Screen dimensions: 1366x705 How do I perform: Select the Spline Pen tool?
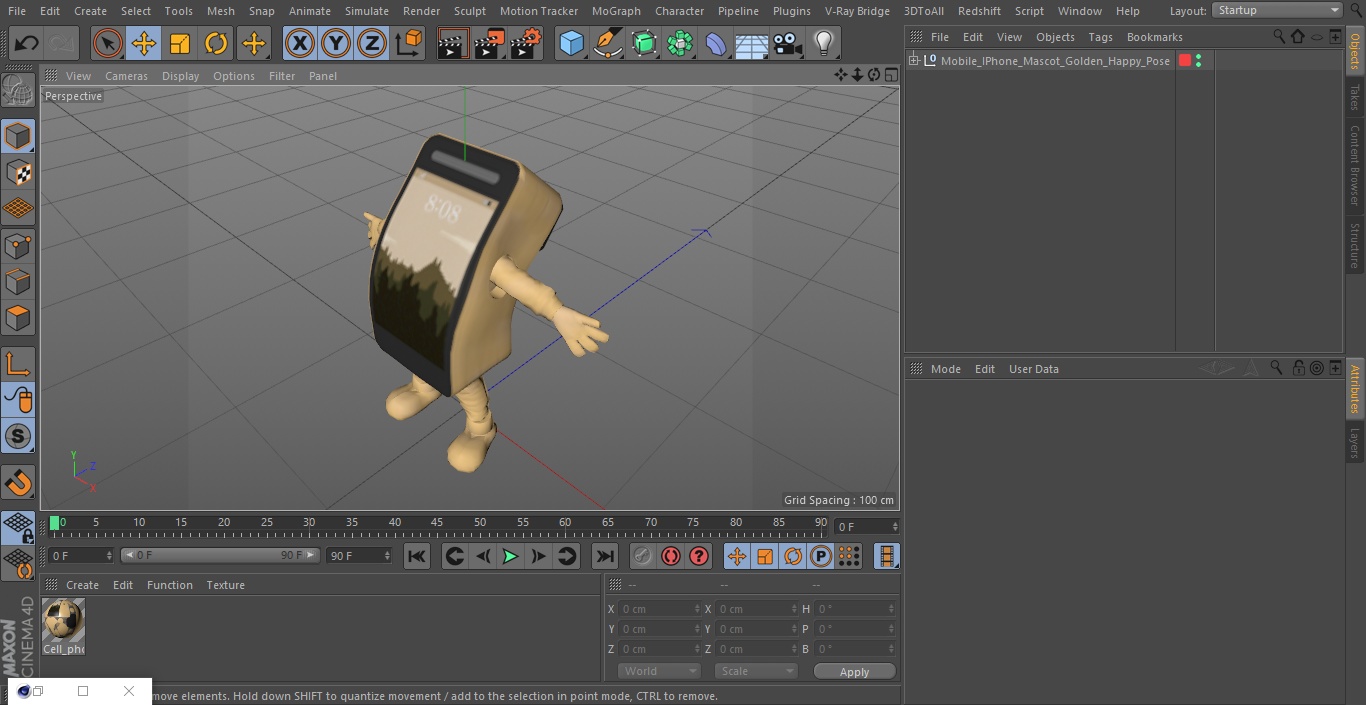pyautogui.click(x=608, y=43)
